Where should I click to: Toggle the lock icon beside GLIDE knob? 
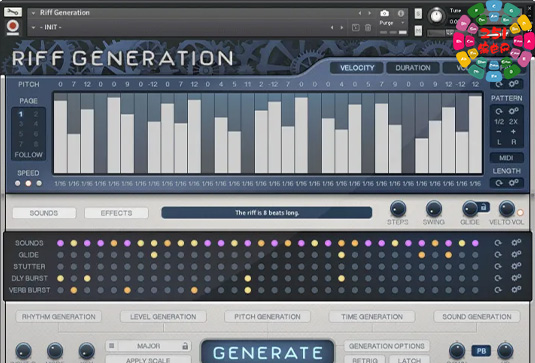pos(483,207)
